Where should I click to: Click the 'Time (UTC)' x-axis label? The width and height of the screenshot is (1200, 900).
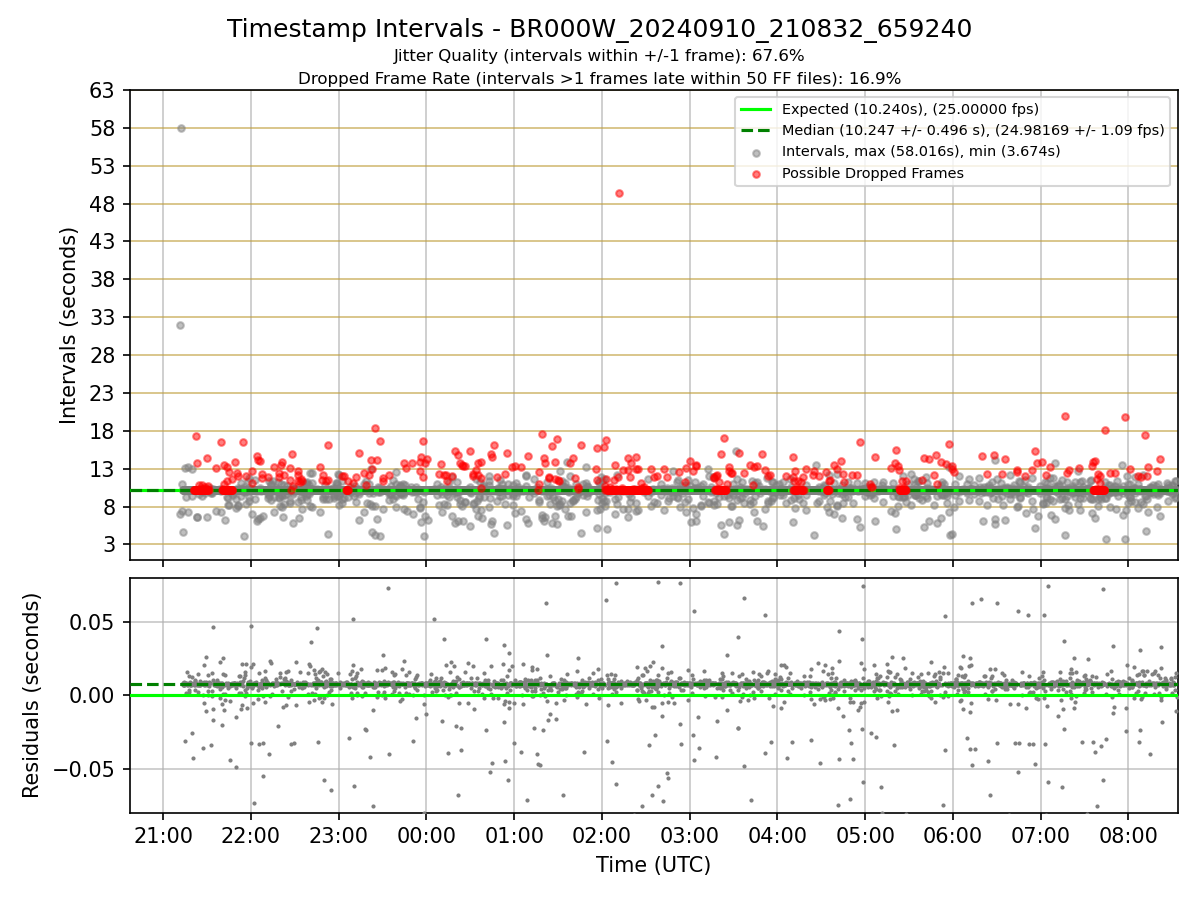point(653,865)
